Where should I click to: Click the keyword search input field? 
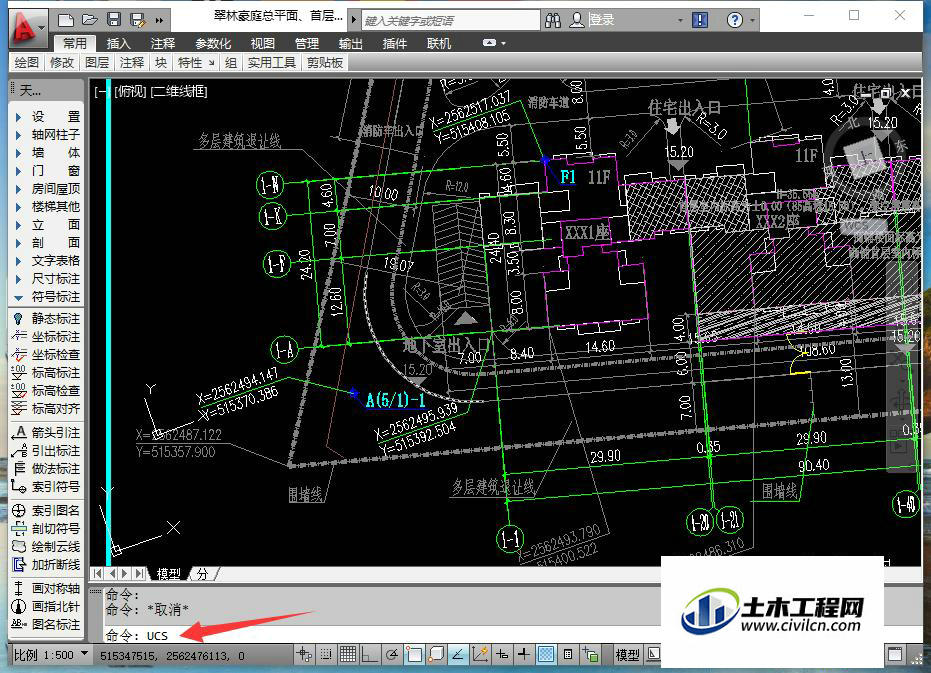click(x=451, y=21)
